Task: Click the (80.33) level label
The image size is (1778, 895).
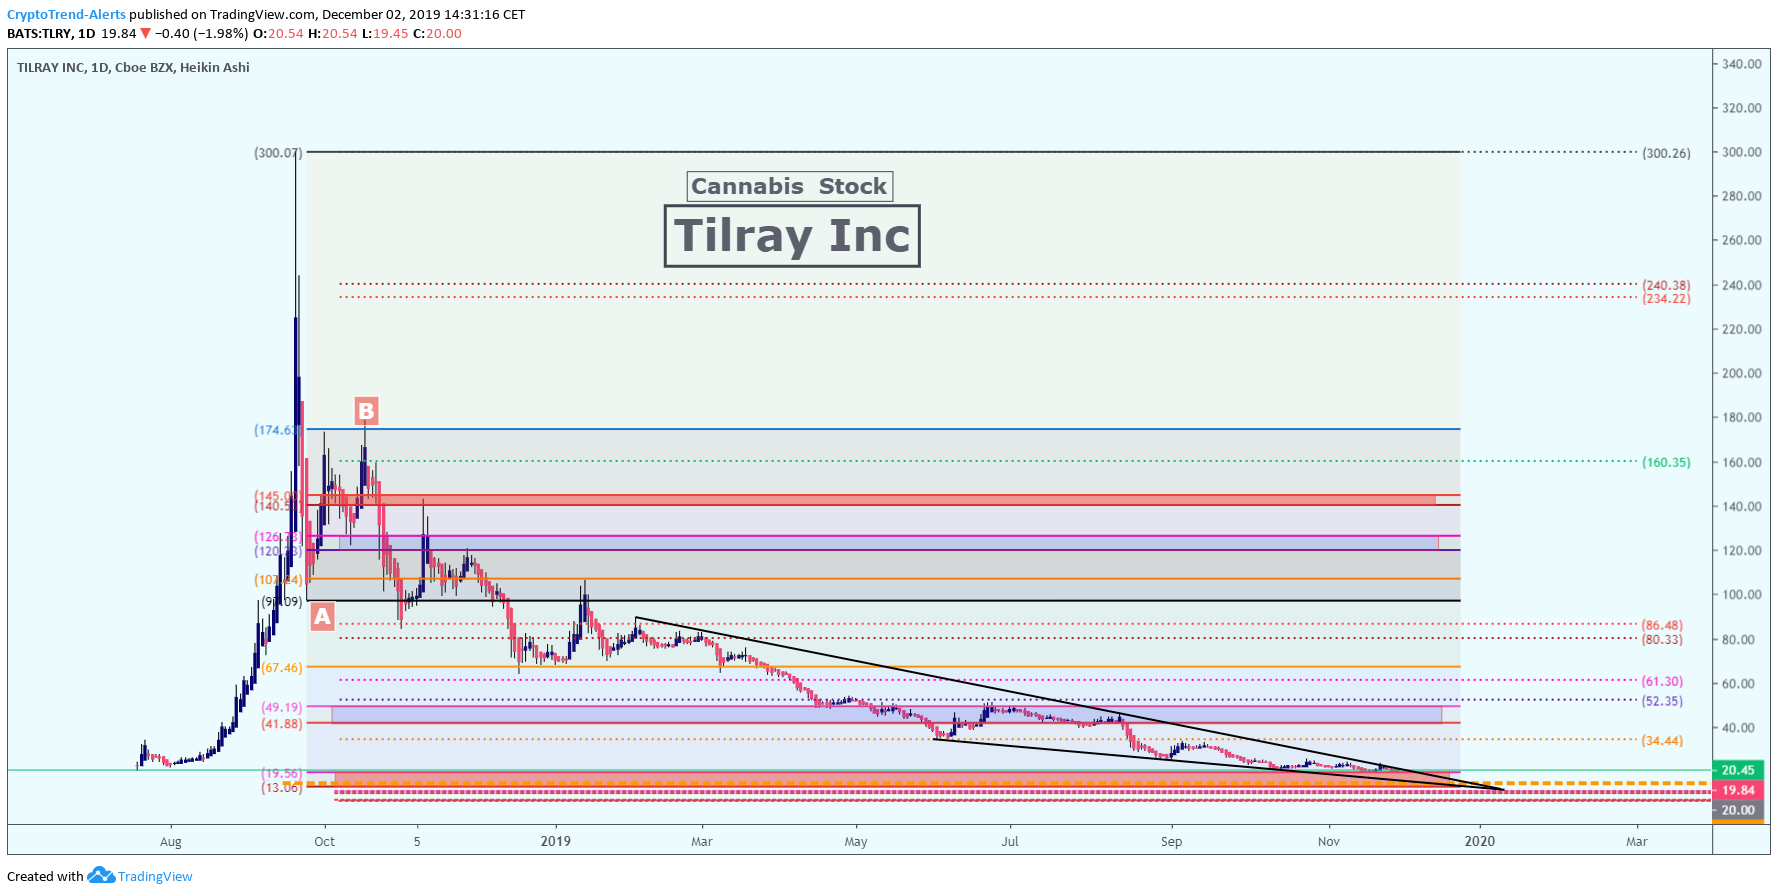Action: (1662, 639)
